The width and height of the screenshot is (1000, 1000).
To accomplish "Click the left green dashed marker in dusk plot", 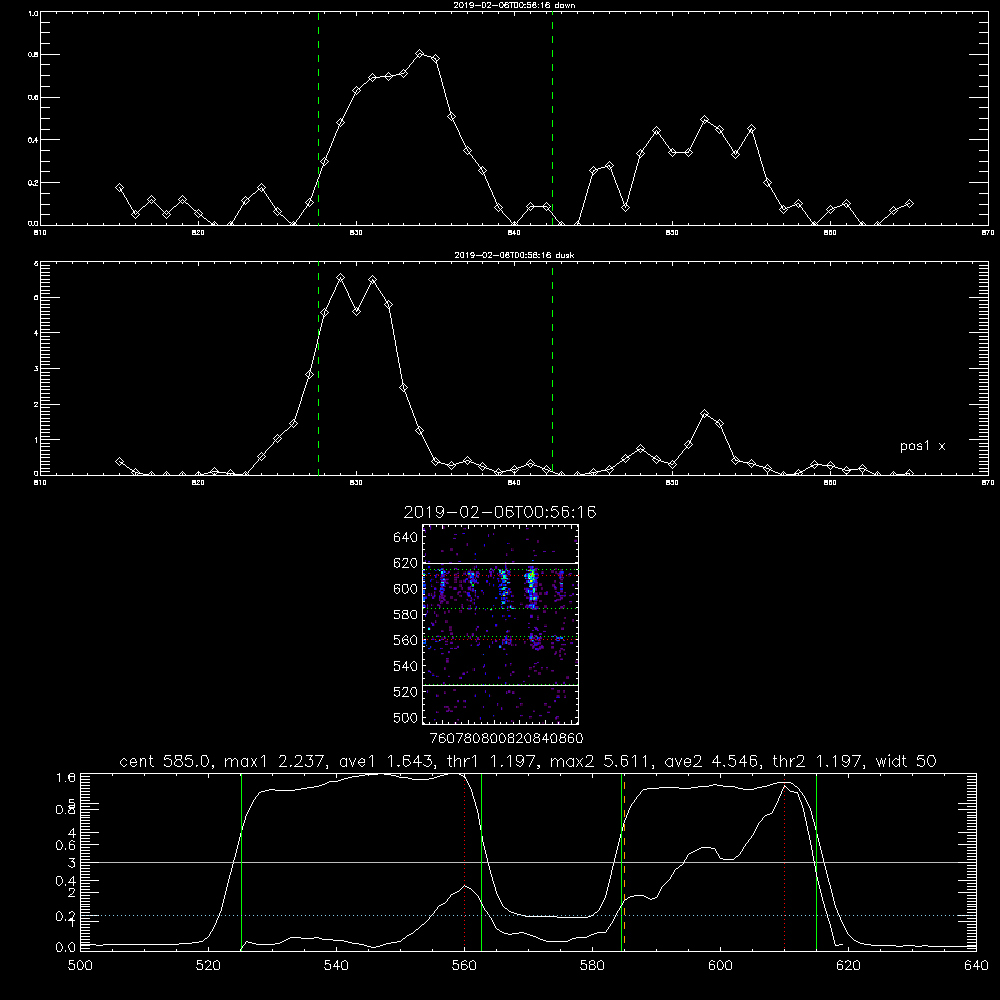I will [x=318, y=368].
